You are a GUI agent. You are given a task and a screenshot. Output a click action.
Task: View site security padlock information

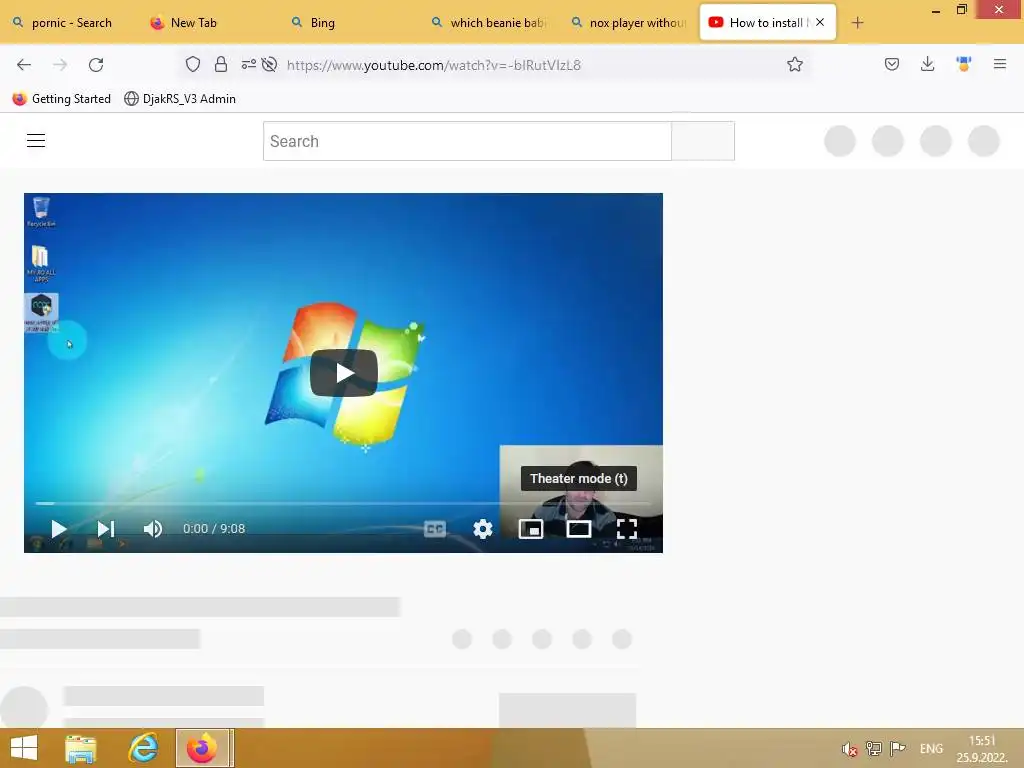[221, 64]
